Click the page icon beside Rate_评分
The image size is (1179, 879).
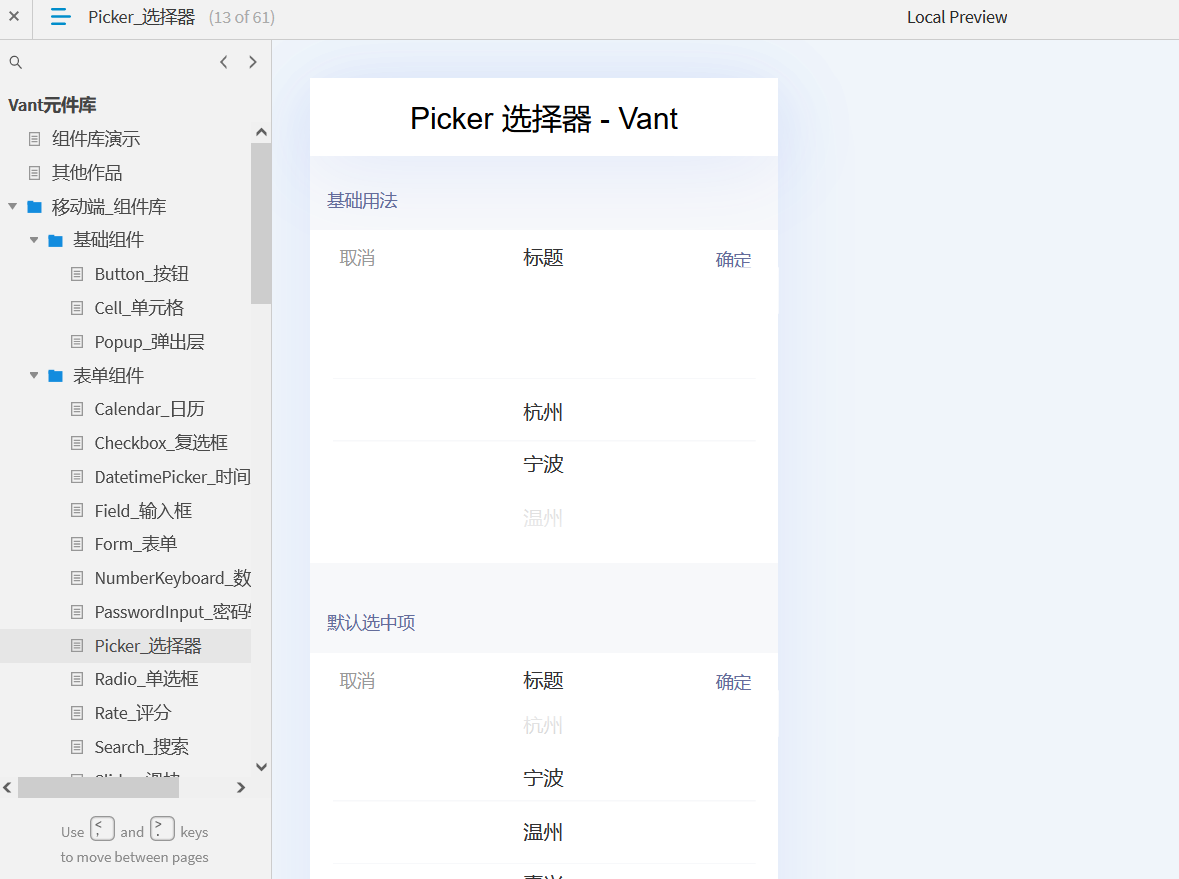[x=77, y=714]
